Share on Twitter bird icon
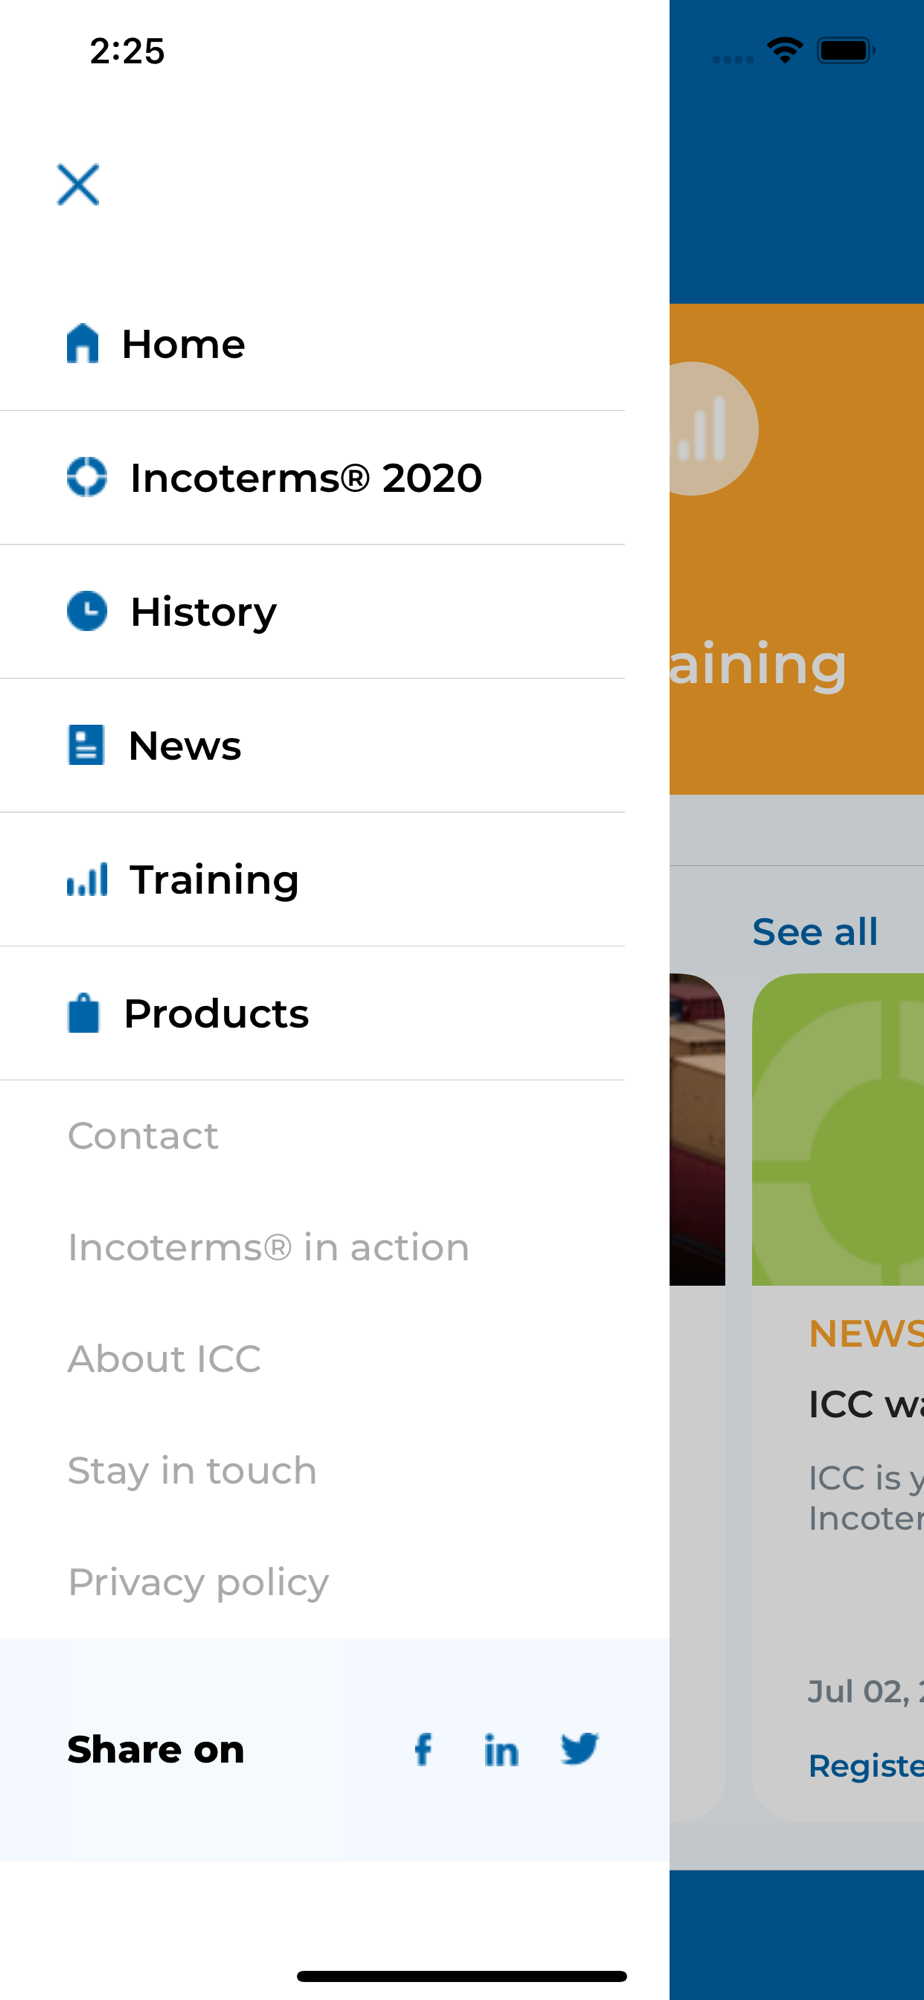The image size is (924, 2000). (580, 1749)
